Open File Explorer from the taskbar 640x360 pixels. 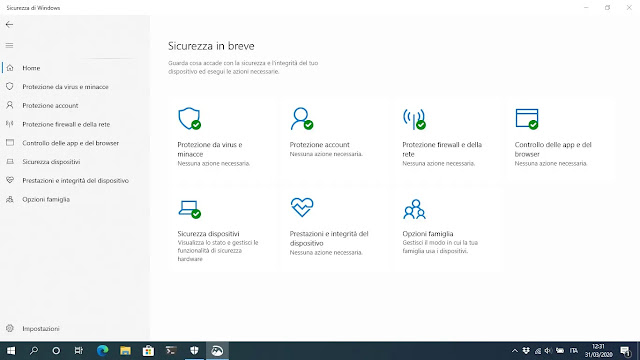pos(125,351)
